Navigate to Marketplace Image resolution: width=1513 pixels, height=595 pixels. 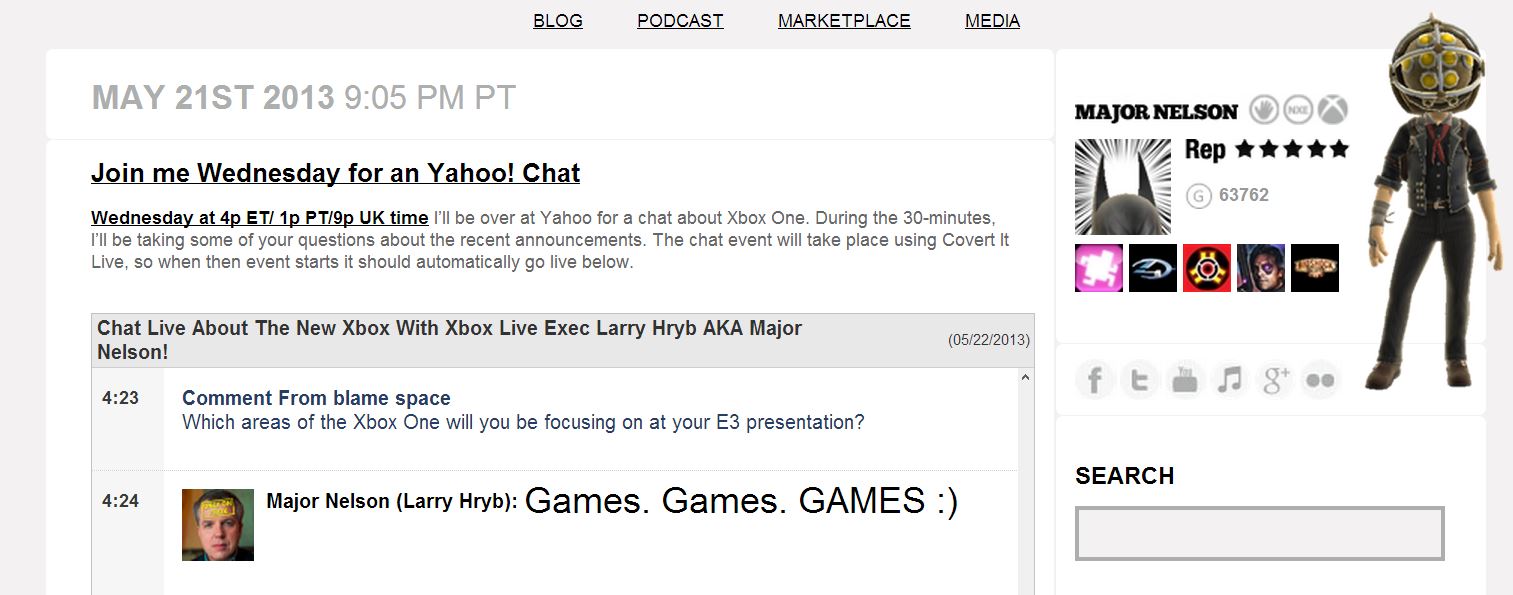844,21
